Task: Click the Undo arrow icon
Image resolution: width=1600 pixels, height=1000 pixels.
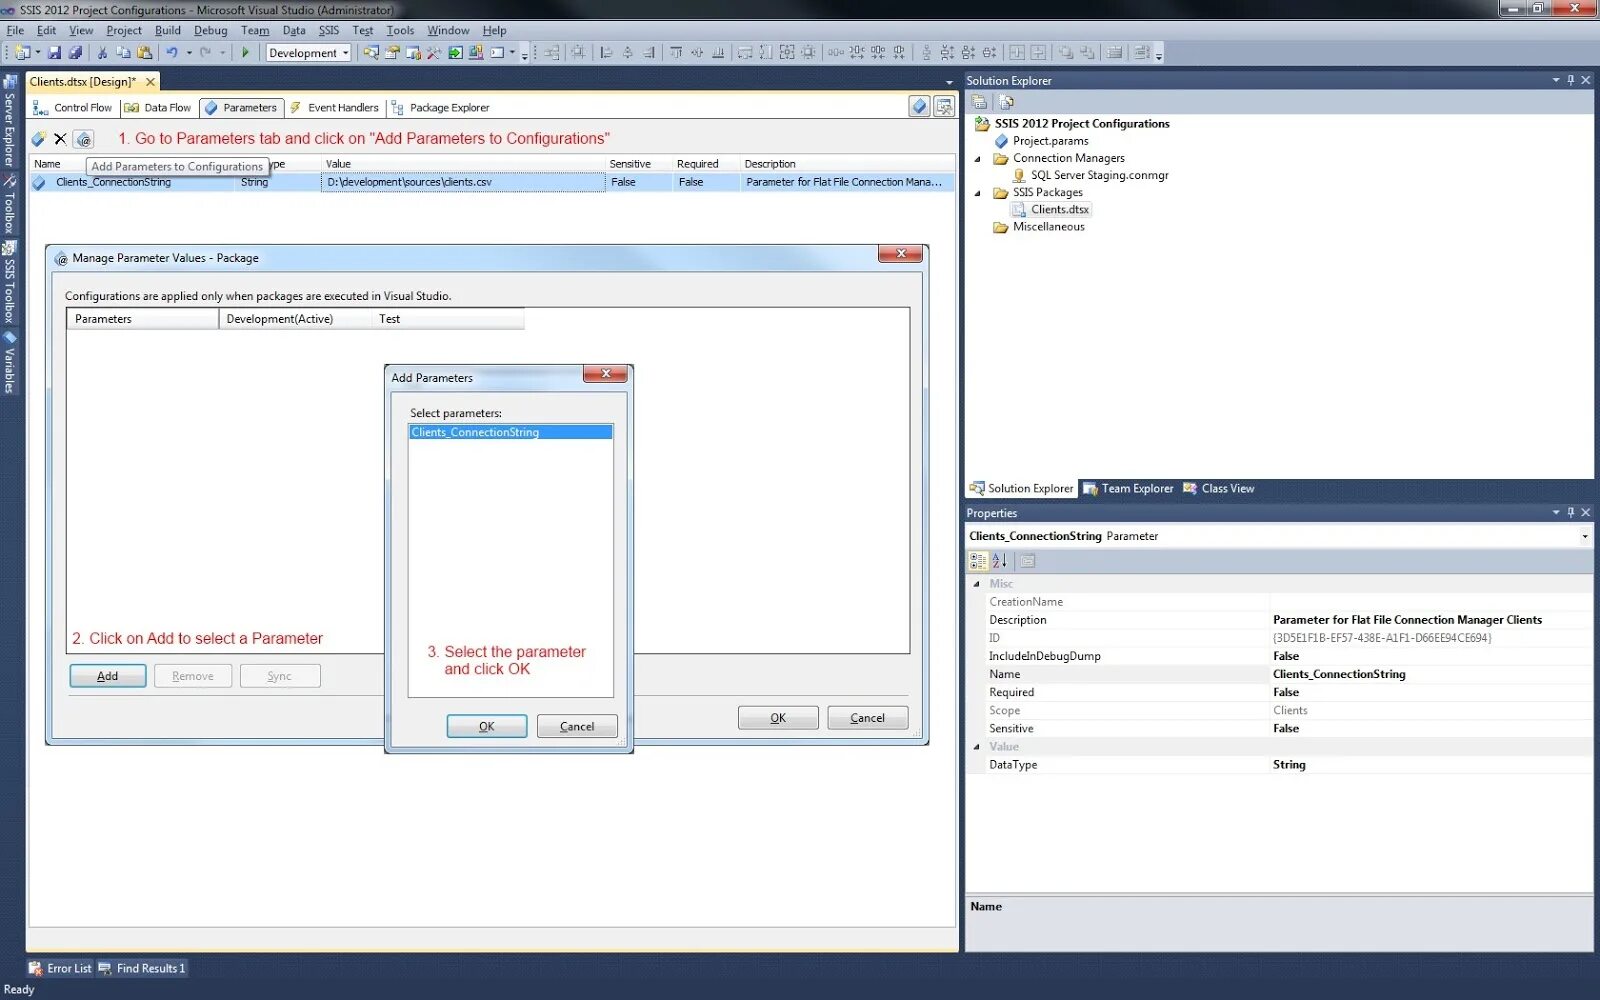Action: (172, 52)
